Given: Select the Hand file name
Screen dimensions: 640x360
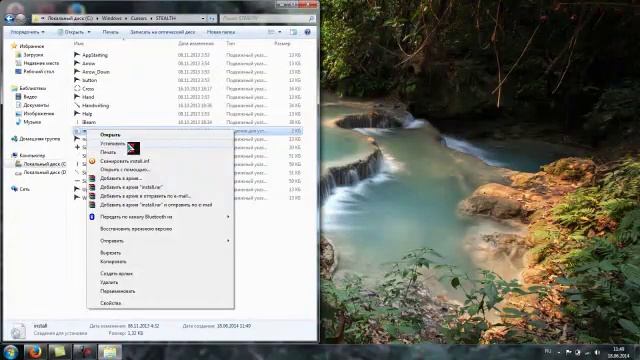Looking at the screenshot, I should tap(88, 97).
